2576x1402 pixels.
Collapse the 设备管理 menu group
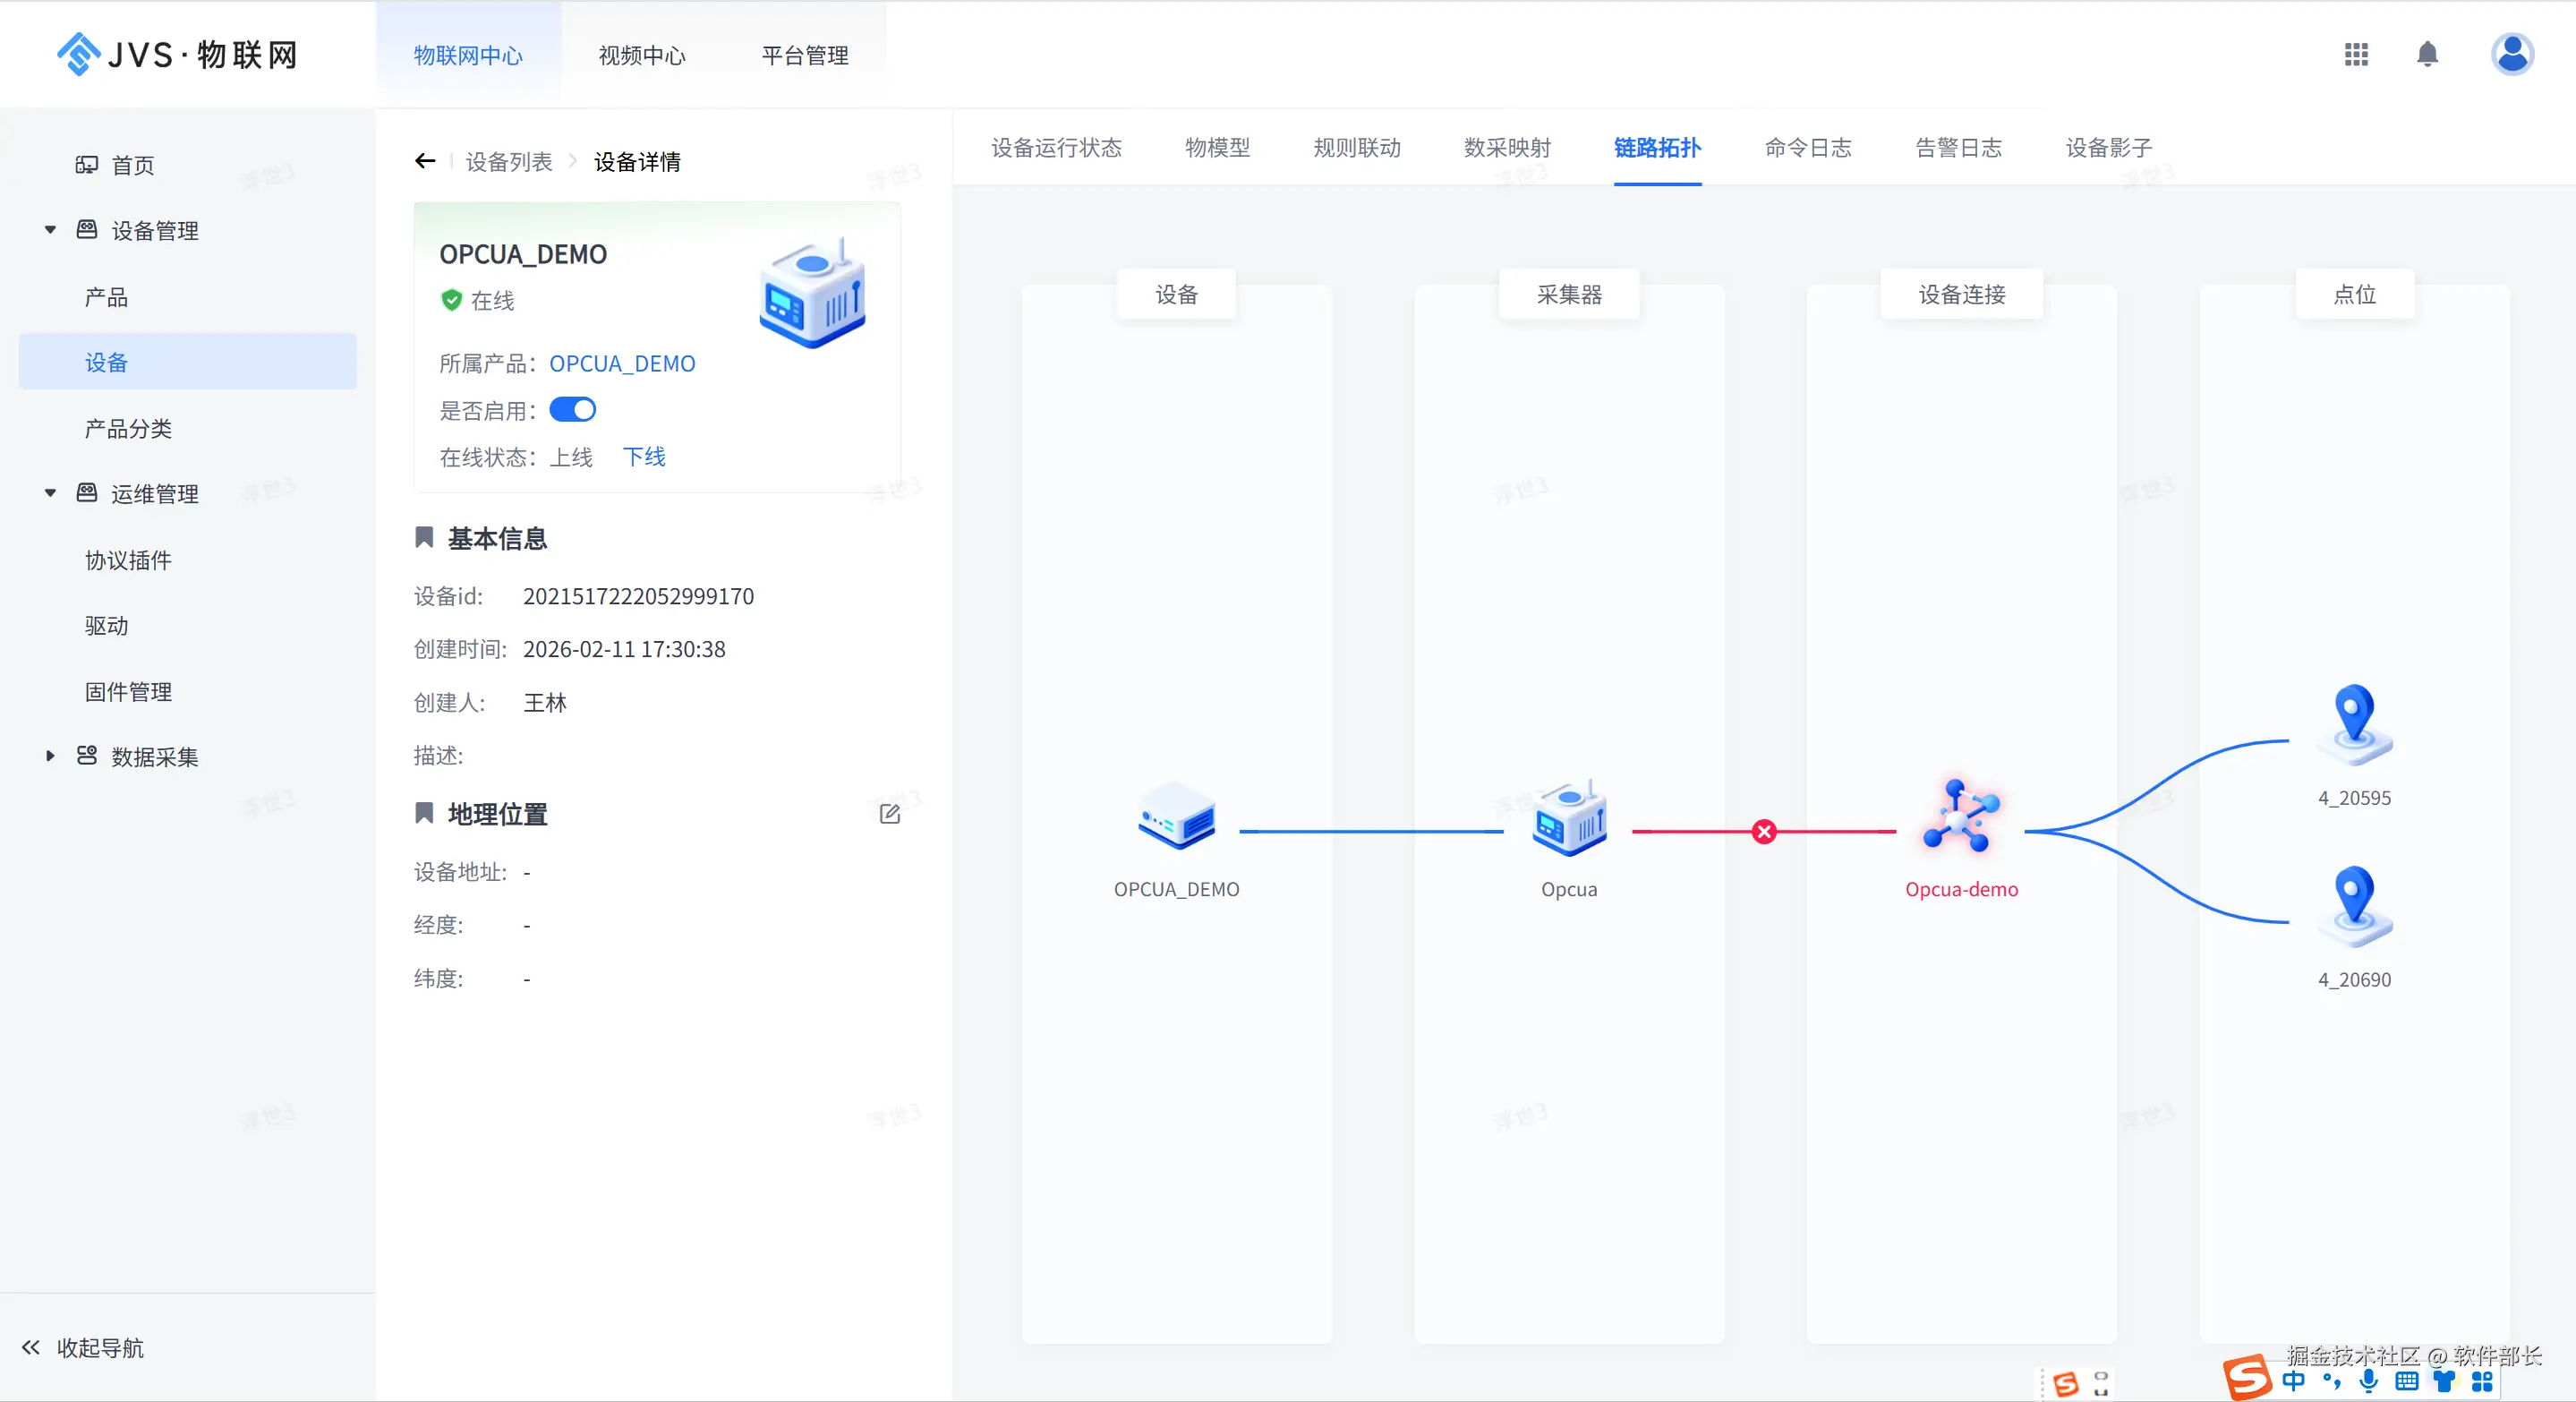pyautogui.click(x=50, y=230)
